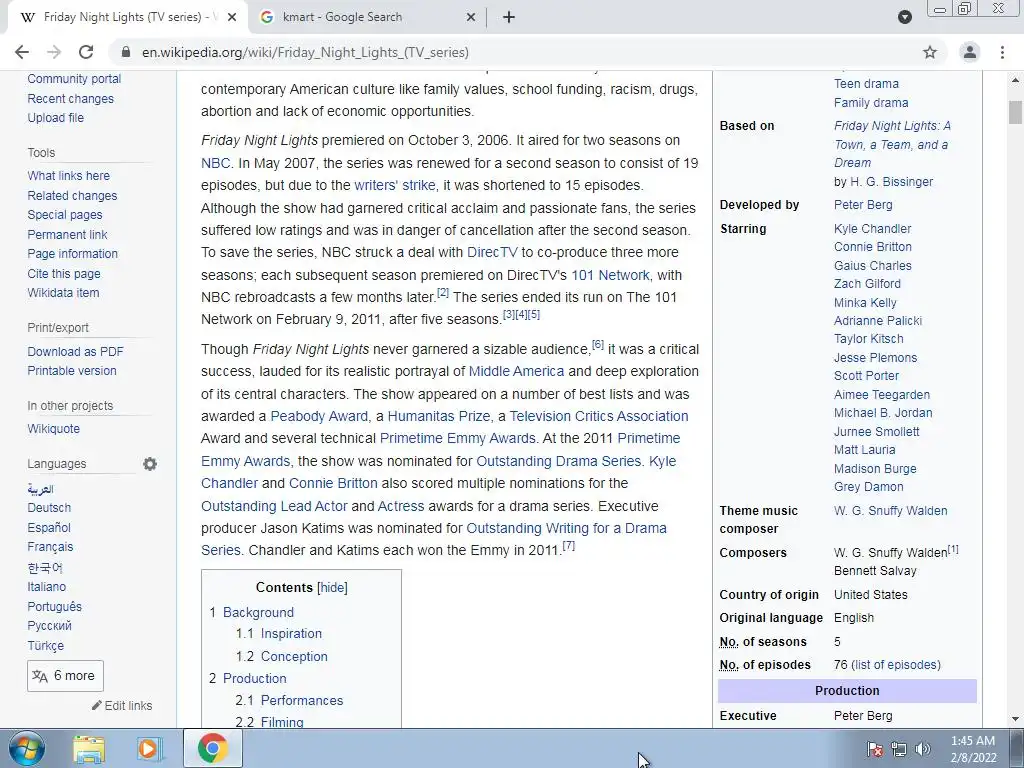1024x768 pixels.
Task: Open Special pages link
Action: (65, 215)
